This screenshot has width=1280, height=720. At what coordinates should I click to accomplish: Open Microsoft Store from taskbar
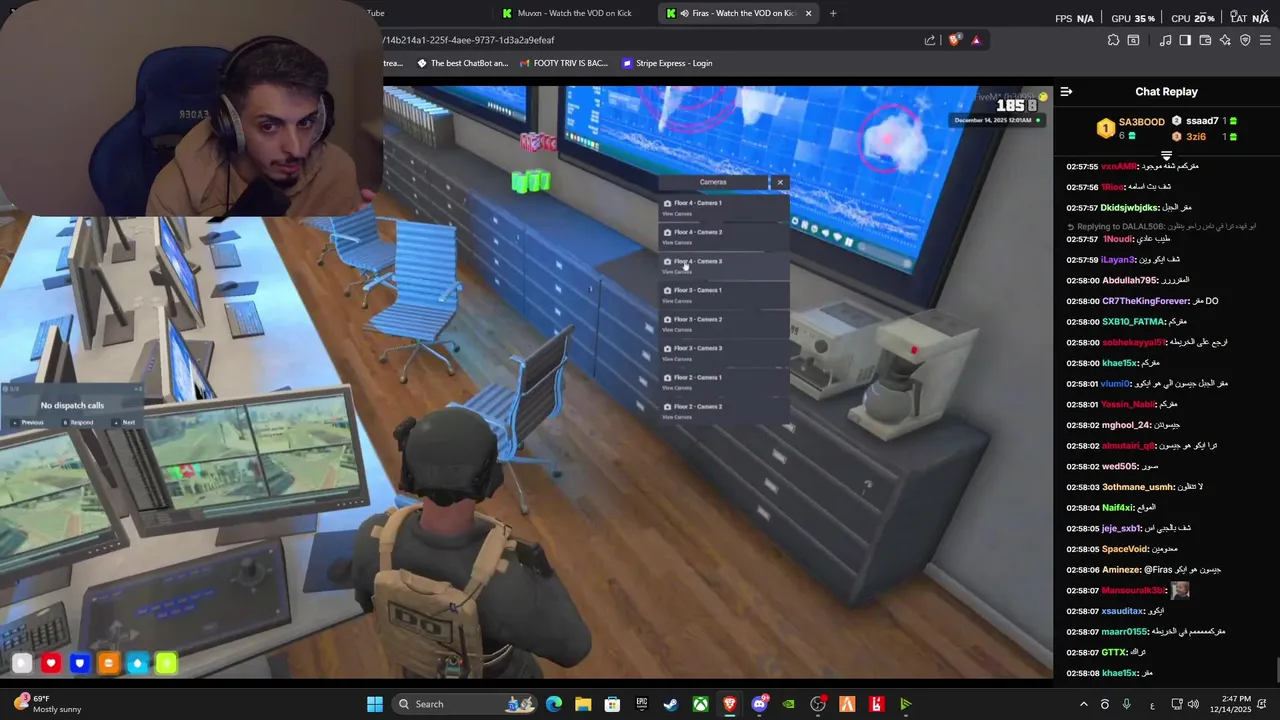click(612, 704)
